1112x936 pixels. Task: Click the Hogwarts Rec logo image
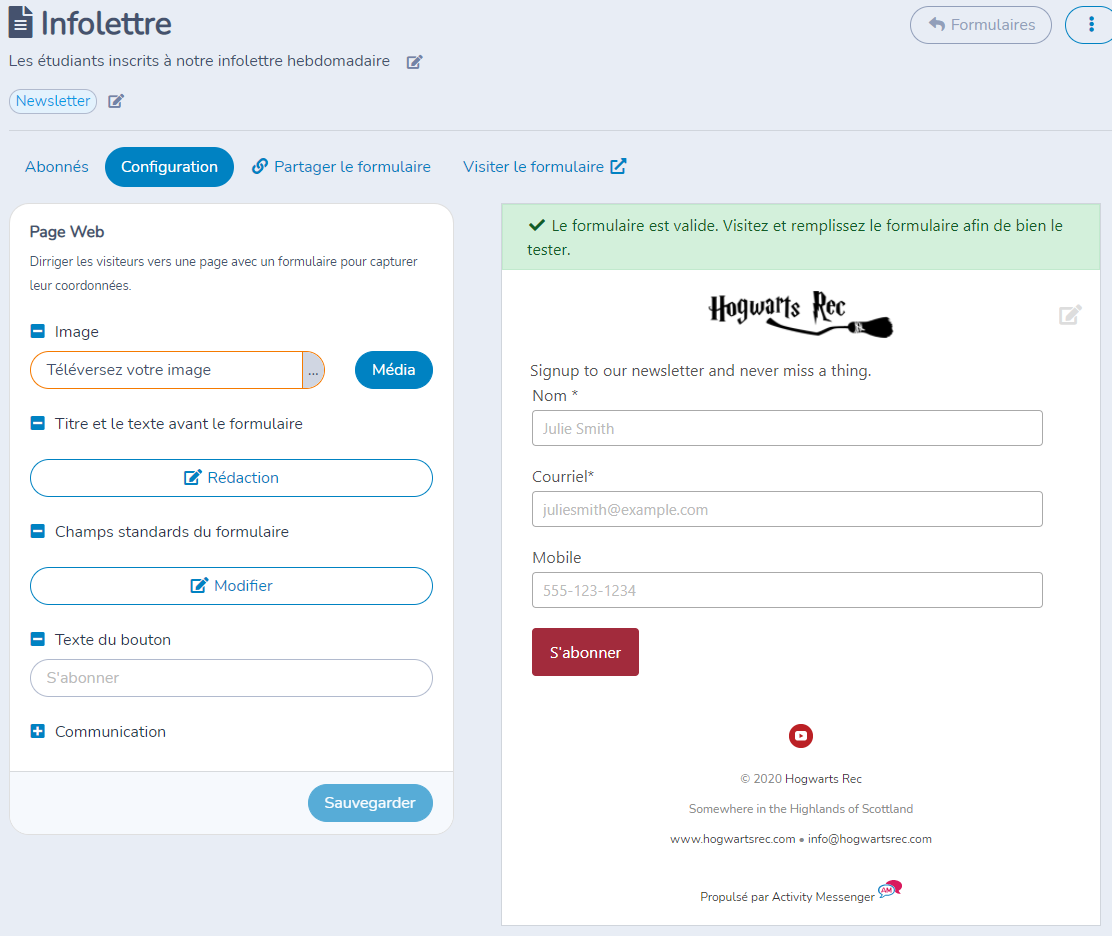(x=801, y=314)
